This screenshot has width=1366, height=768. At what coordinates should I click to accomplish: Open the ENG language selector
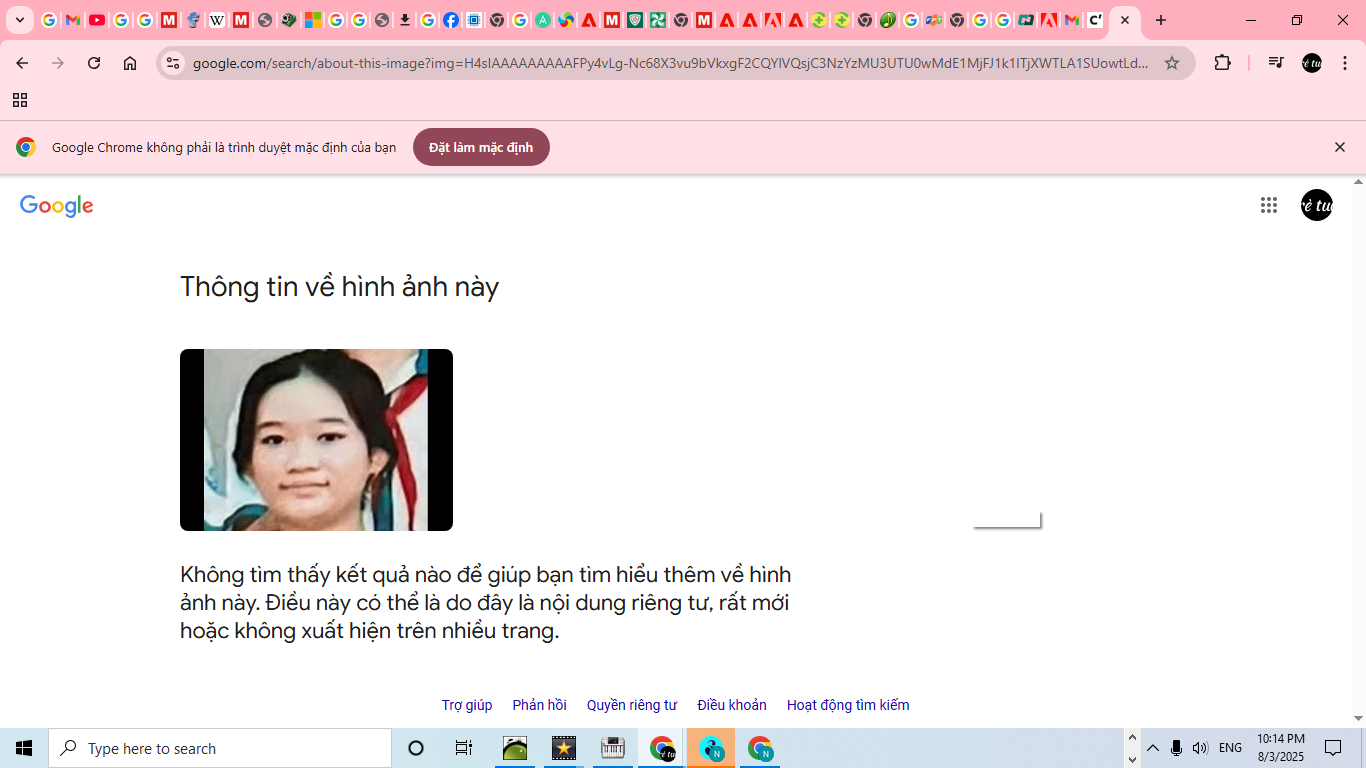click(1229, 747)
